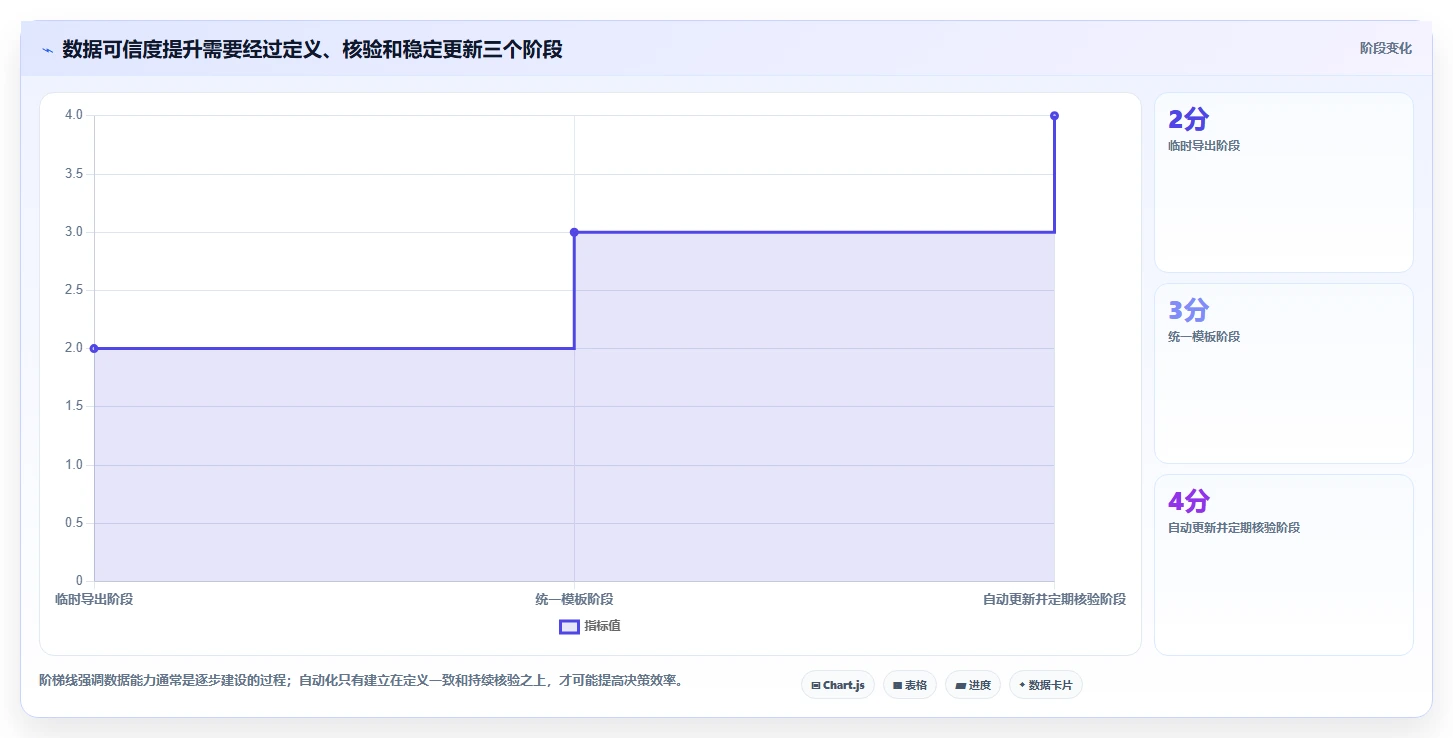This screenshot has height=738, width=1453.
Task: Click the 统一模板阶段 x-axis label
Action: (x=574, y=599)
